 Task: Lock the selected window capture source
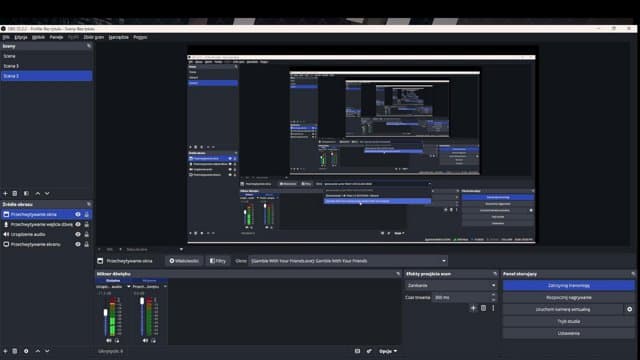point(87,214)
